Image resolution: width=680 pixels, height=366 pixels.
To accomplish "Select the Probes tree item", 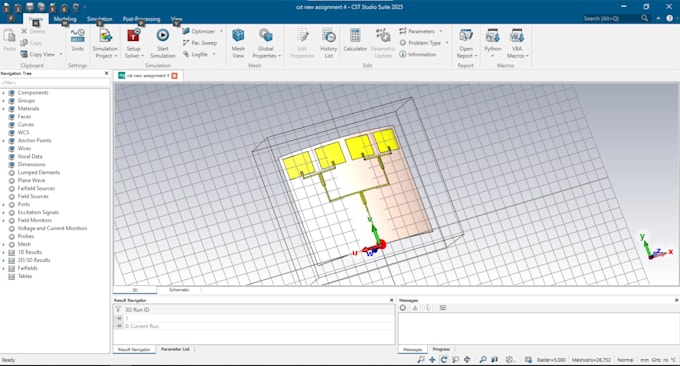I will tap(26, 236).
